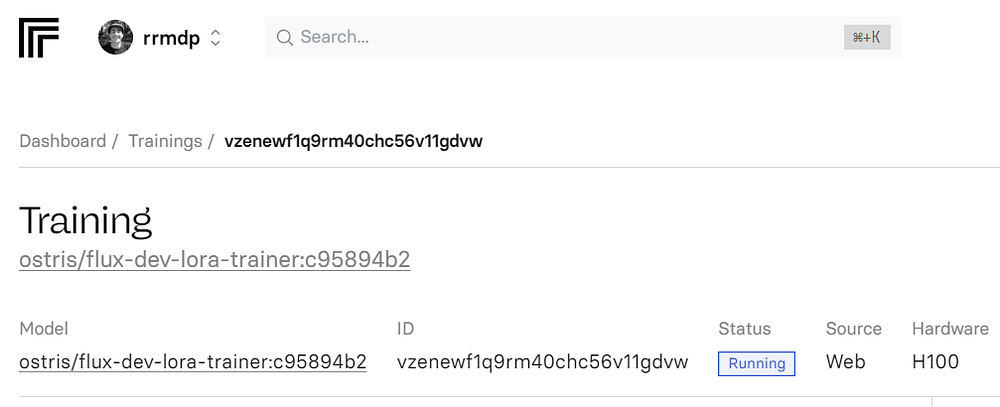The image size is (1000, 407).
Task: Click the ⌘+K shortcut badge
Action: click(866, 38)
